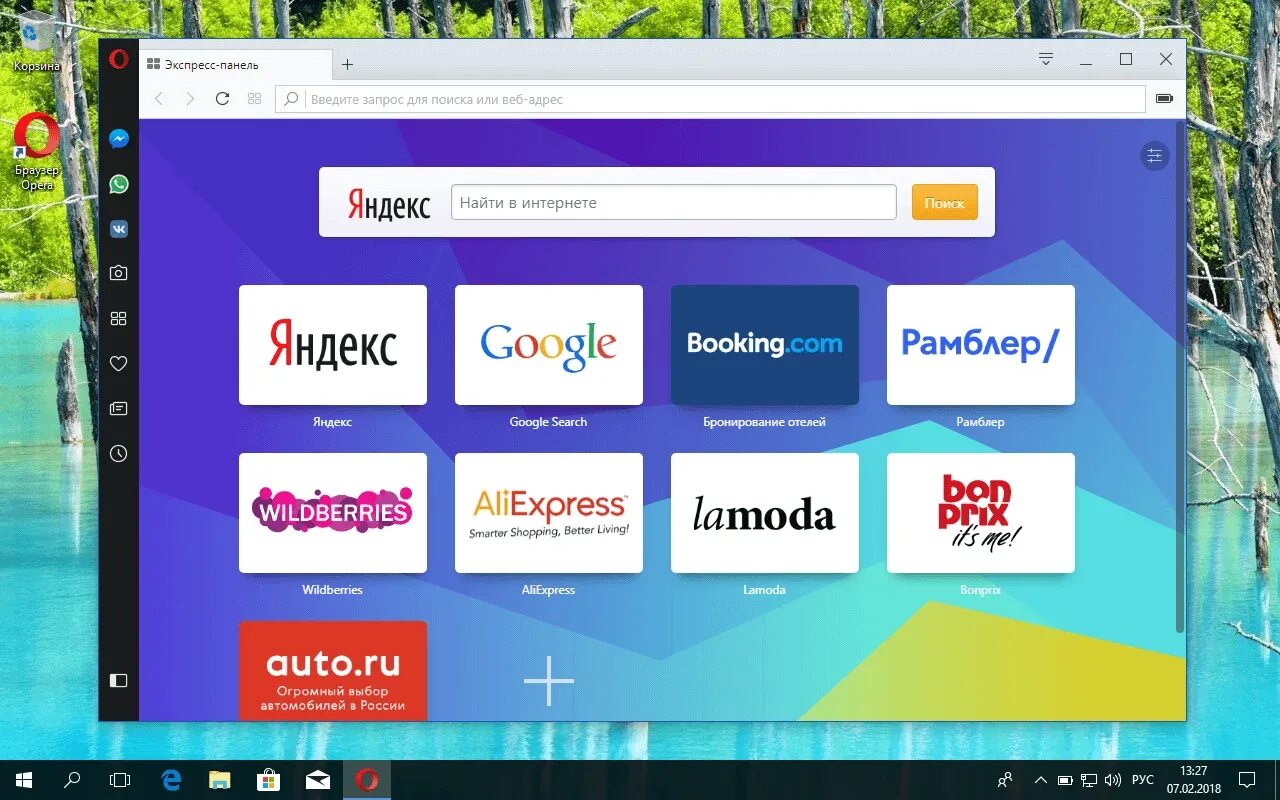
Task: Open Facebook Messenger in the sidebar
Action: [x=118, y=139]
